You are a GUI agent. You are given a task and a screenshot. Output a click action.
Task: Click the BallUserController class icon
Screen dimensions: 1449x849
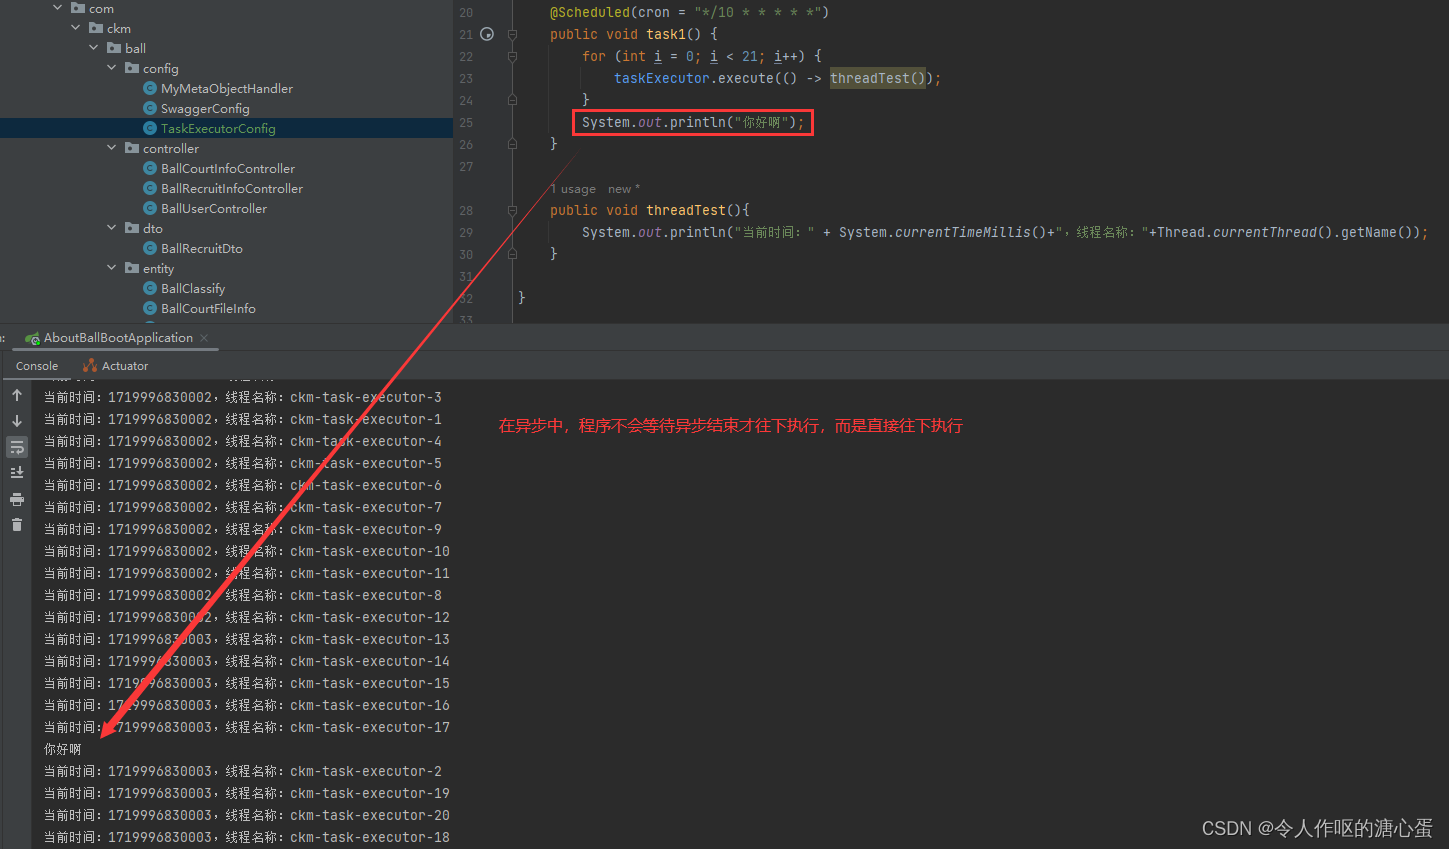150,208
